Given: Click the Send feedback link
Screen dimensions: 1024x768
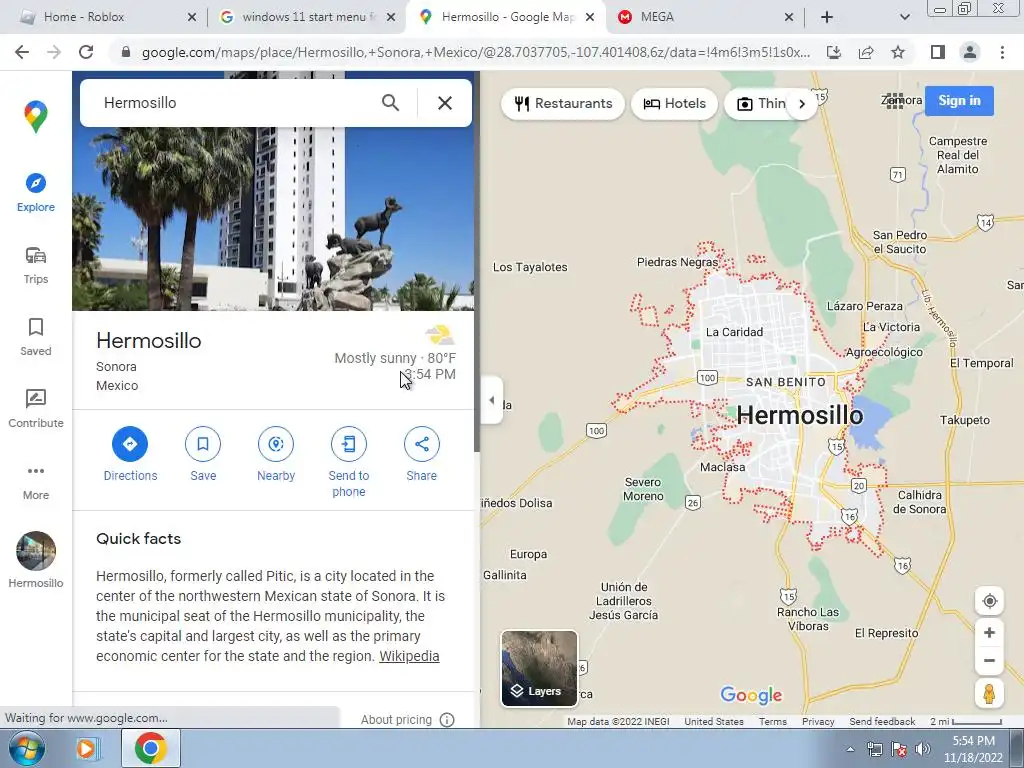Looking at the screenshot, I should pos(882,722).
